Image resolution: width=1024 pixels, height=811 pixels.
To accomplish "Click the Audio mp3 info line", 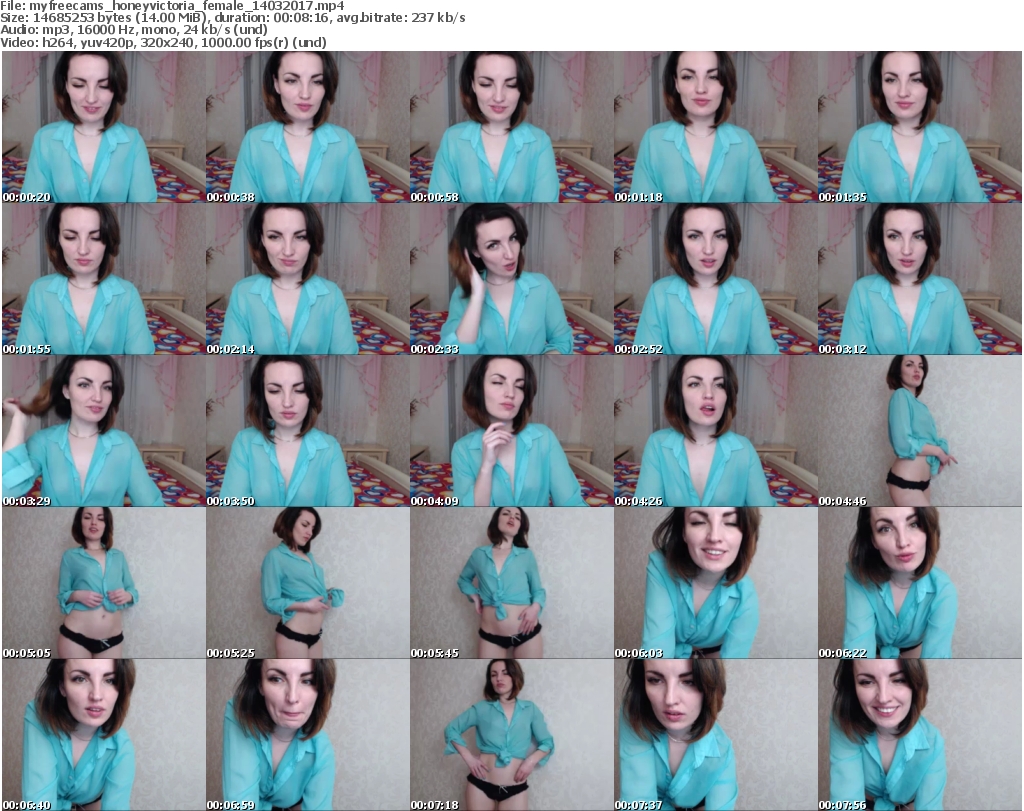I will coord(134,30).
